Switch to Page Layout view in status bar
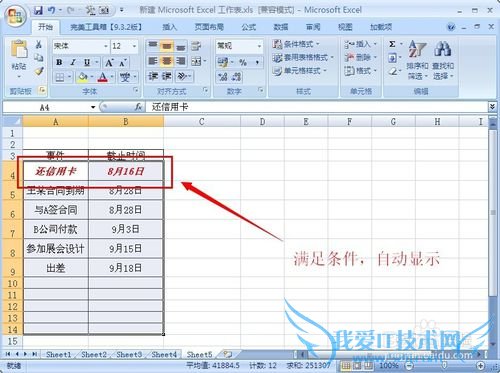 pyautogui.click(x=357, y=366)
